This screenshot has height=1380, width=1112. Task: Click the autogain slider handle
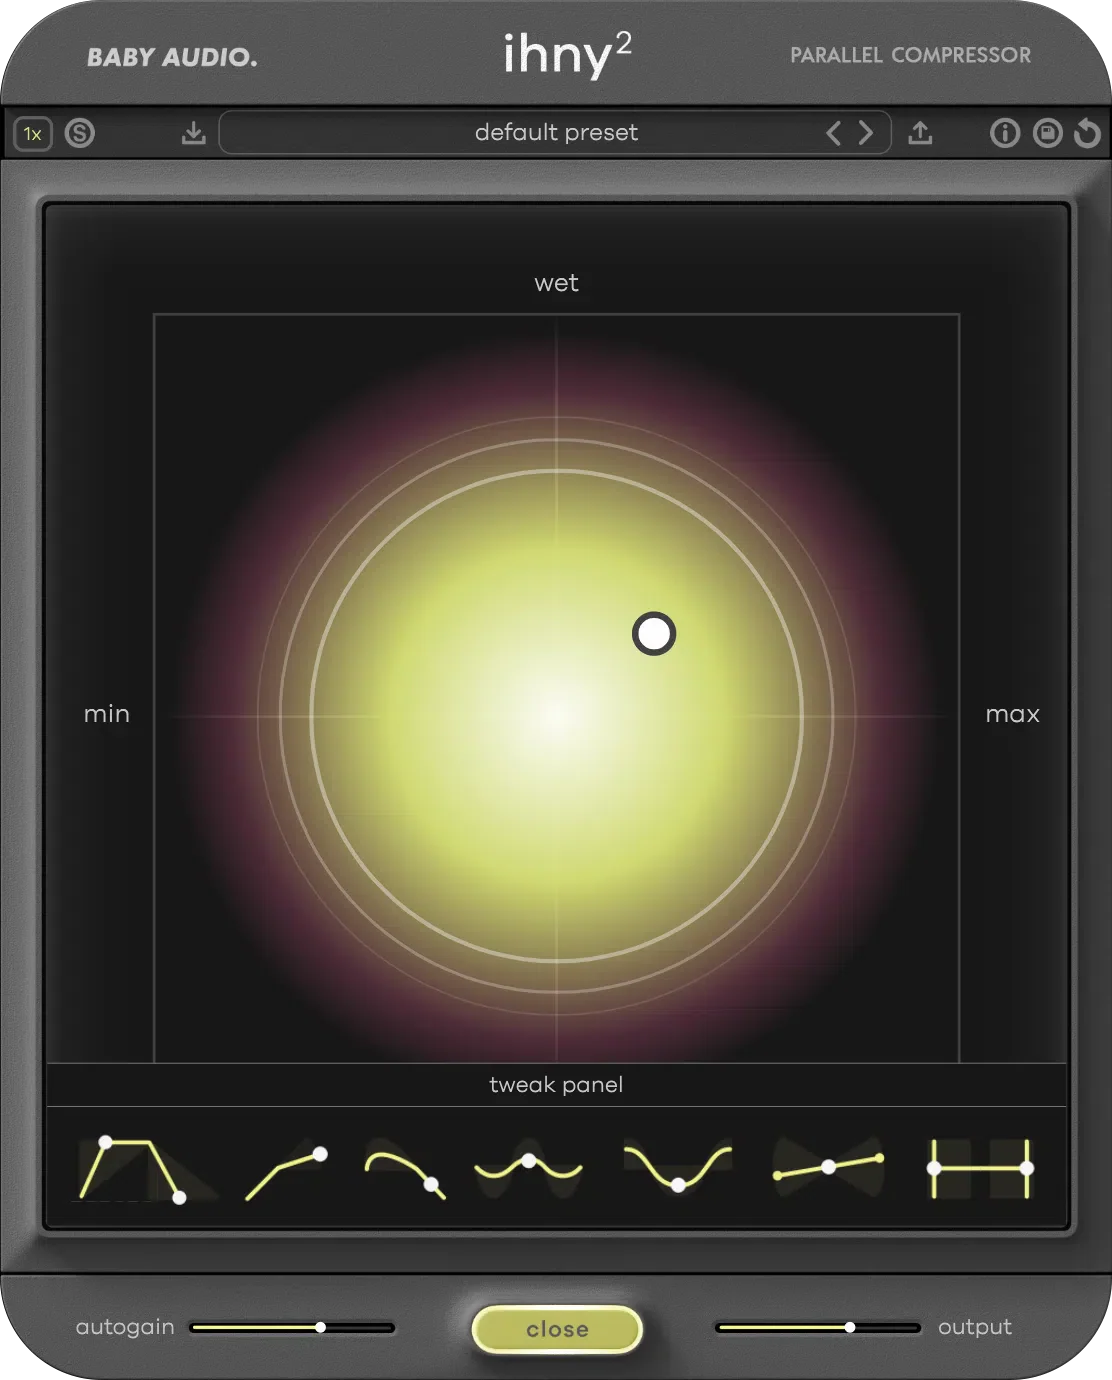coord(320,1327)
